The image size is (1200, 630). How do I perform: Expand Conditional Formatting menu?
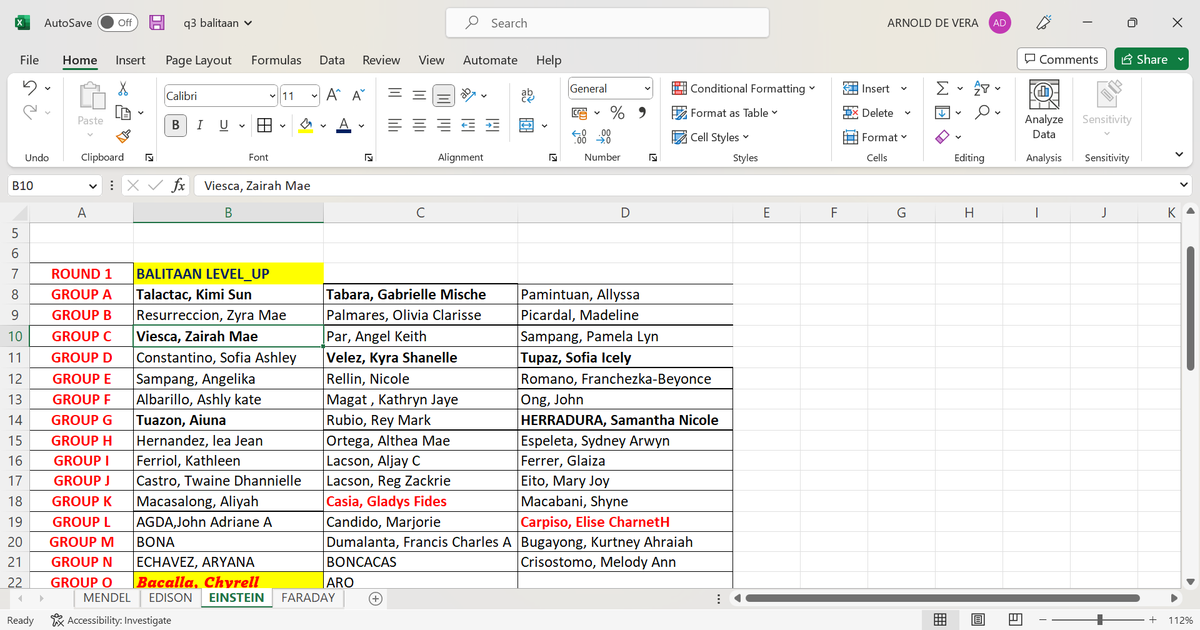744,88
